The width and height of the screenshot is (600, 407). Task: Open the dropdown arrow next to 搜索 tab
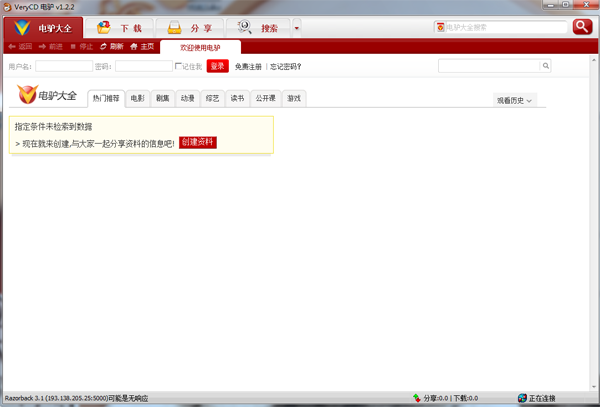(296, 28)
